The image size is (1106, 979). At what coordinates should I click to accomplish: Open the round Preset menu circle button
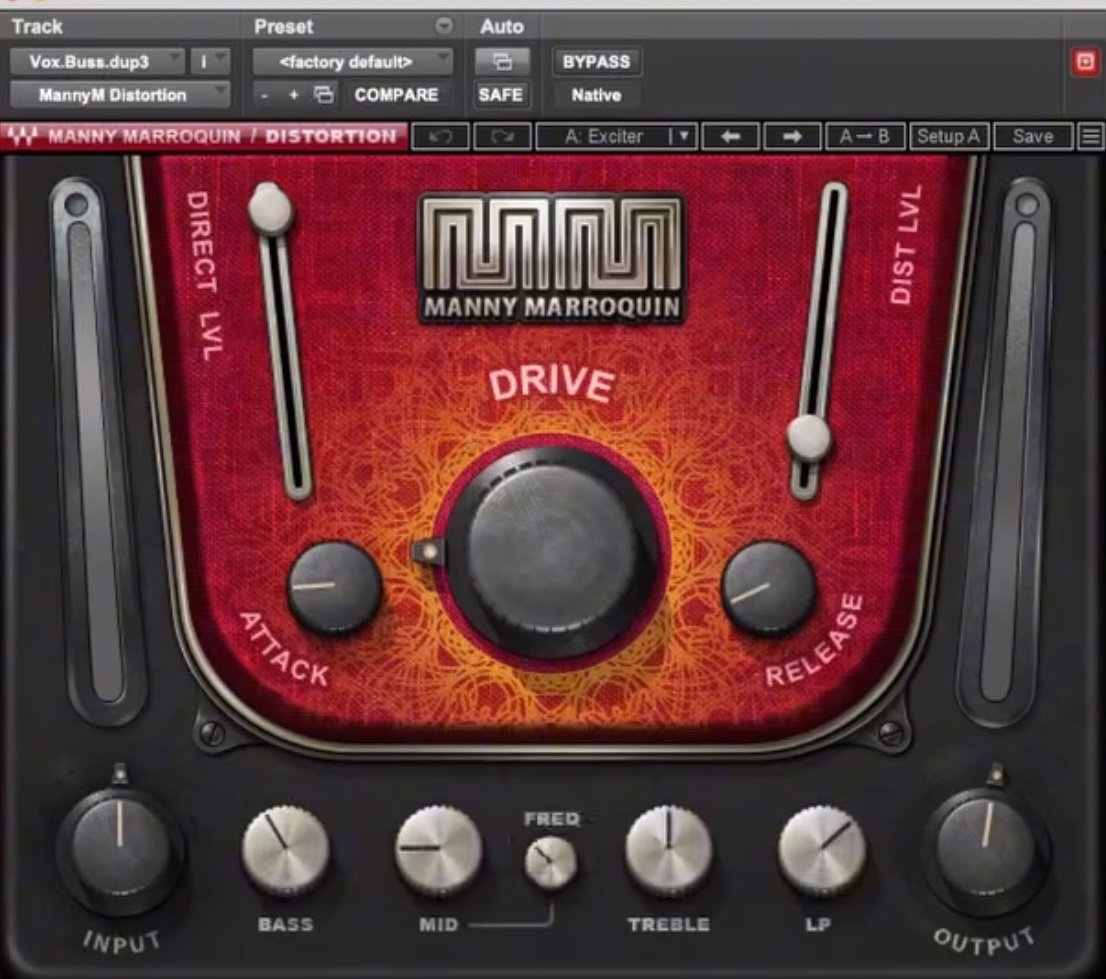pyautogui.click(x=444, y=26)
